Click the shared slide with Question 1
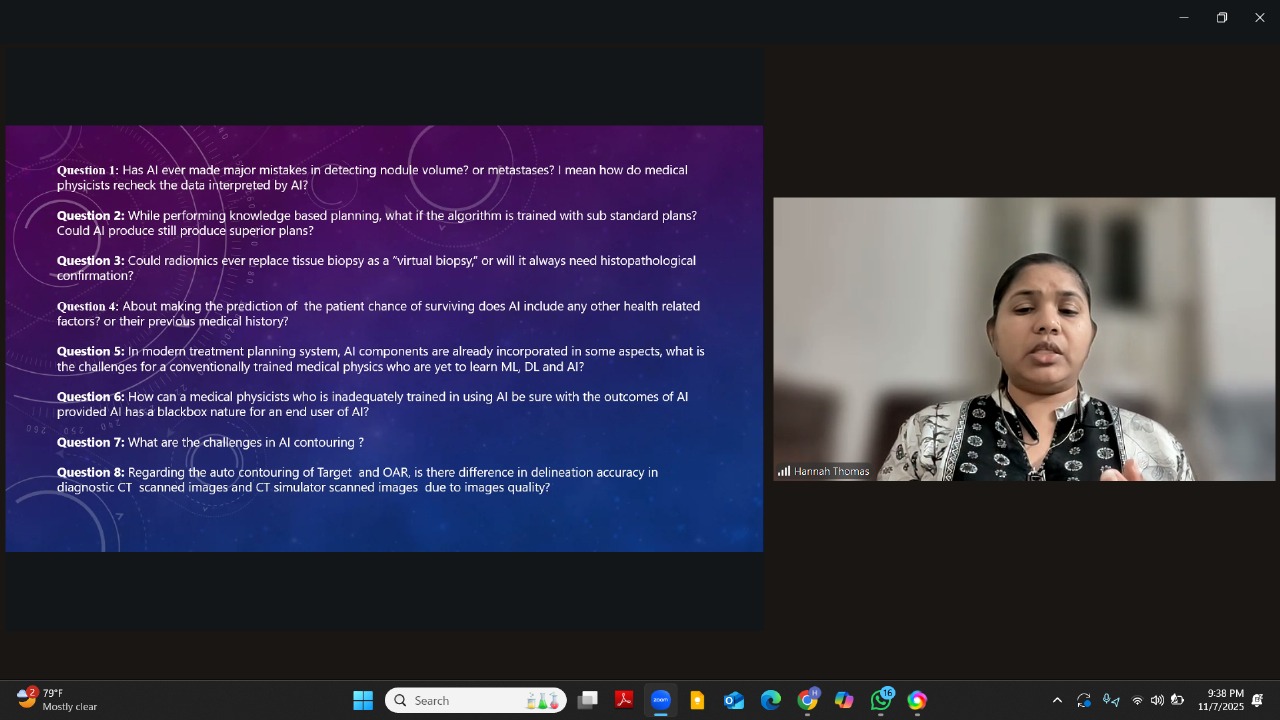 [x=384, y=338]
